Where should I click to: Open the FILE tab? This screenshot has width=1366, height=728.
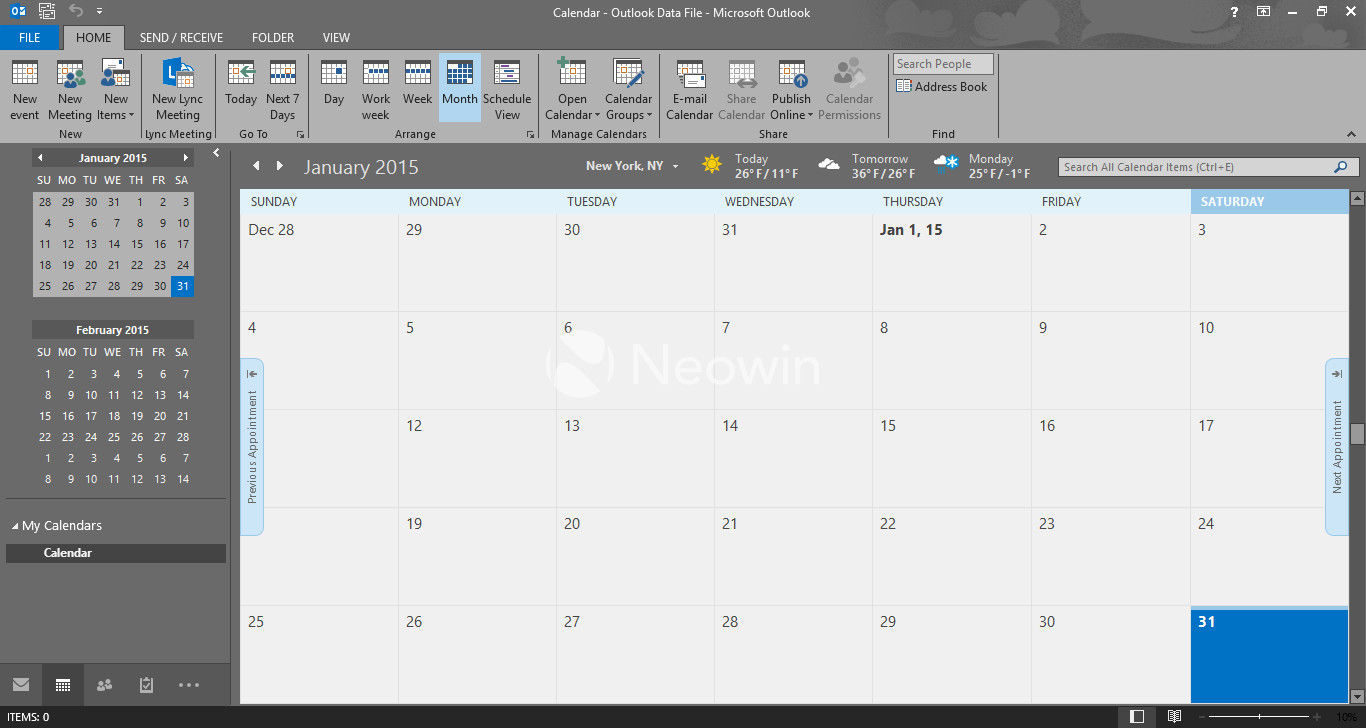click(x=30, y=38)
